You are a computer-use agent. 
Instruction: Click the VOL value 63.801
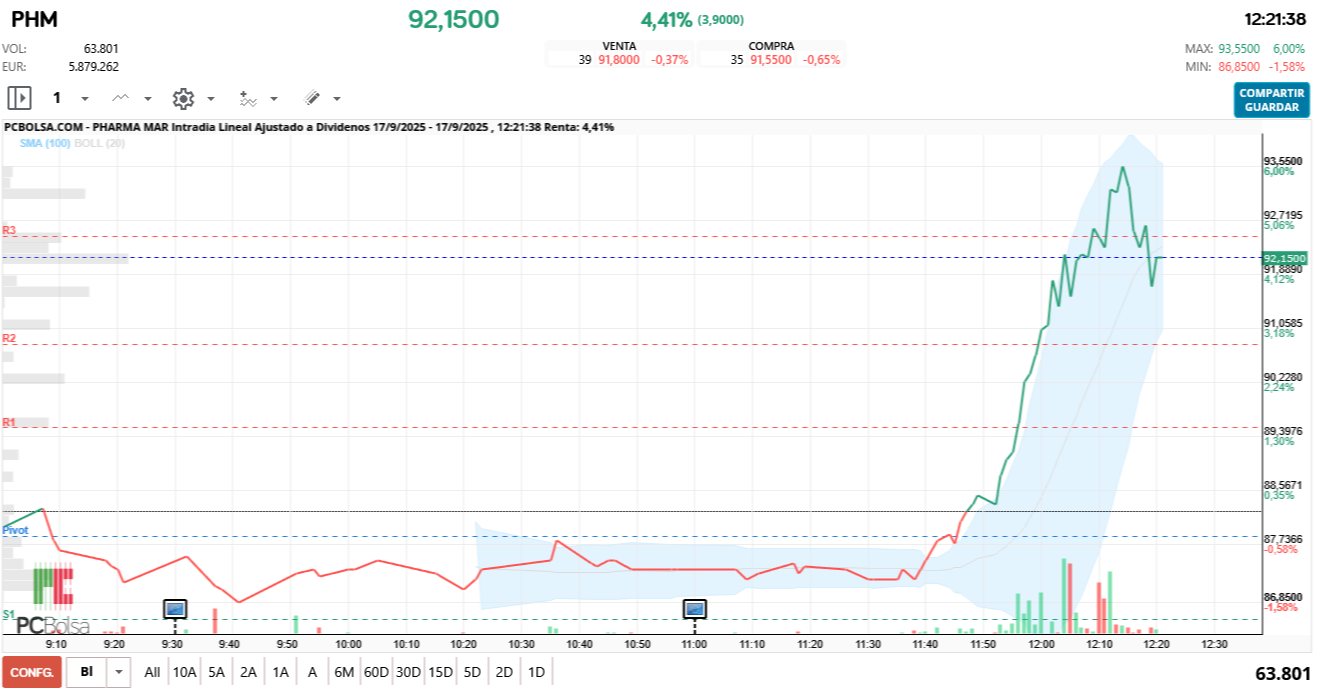101,48
